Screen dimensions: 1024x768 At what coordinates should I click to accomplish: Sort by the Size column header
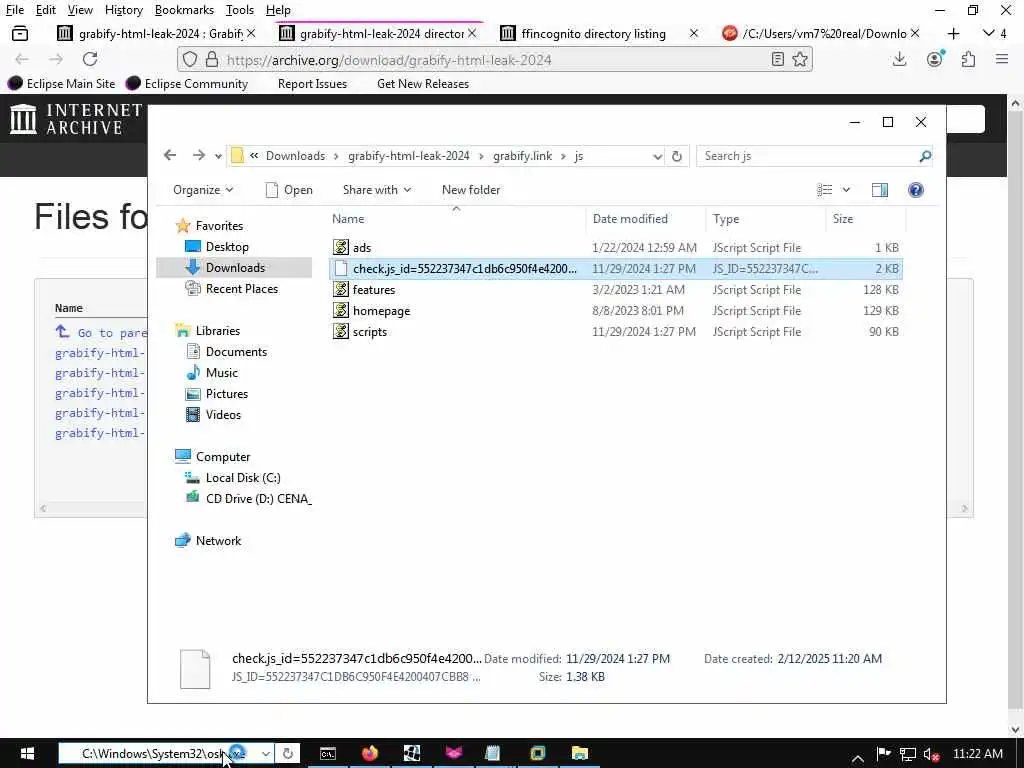(865, 219)
